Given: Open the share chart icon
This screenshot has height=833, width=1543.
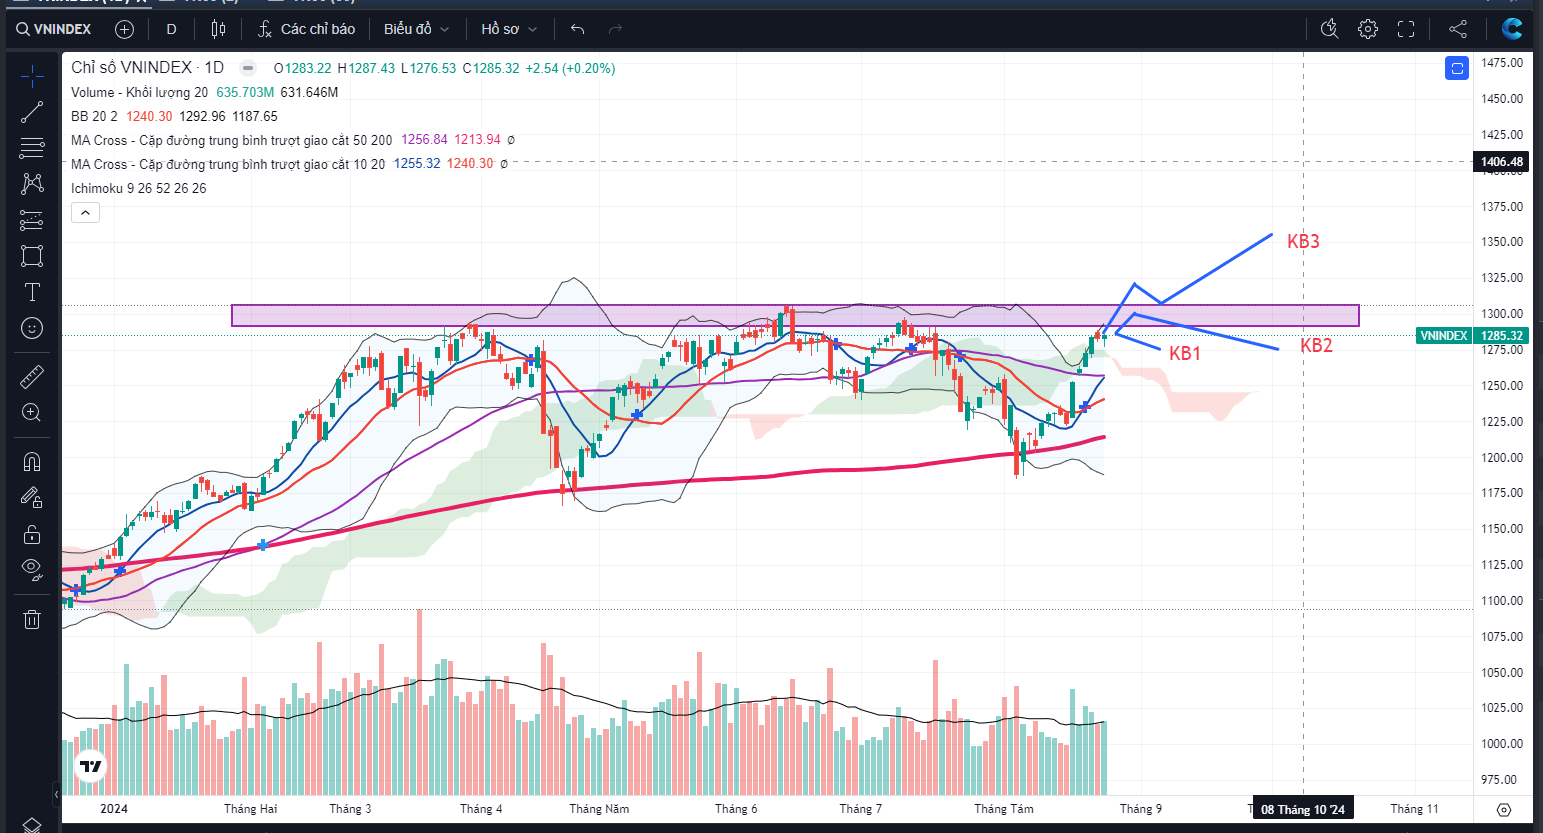Looking at the screenshot, I should (x=1458, y=29).
